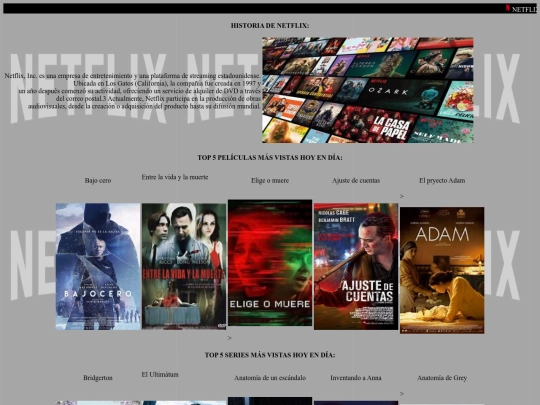Click 'TOP 5 SERIES MÁS VISTAS HOY EN DÍA:' heading
Screen dimensions: 540x405
tap(270, 355)
